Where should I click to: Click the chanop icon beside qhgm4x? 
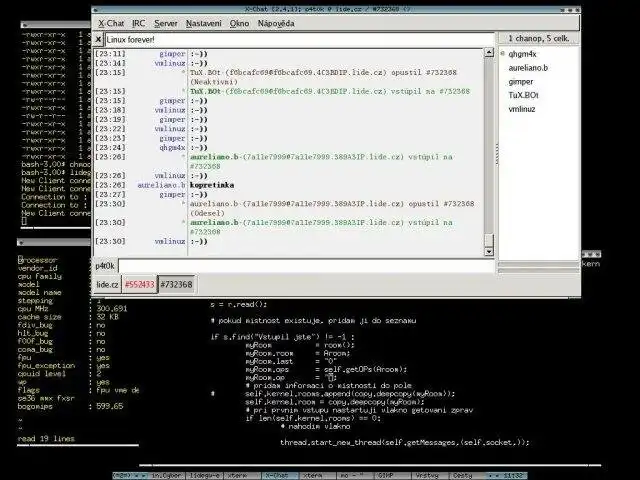pyautogui.click(x=503, y=53)
